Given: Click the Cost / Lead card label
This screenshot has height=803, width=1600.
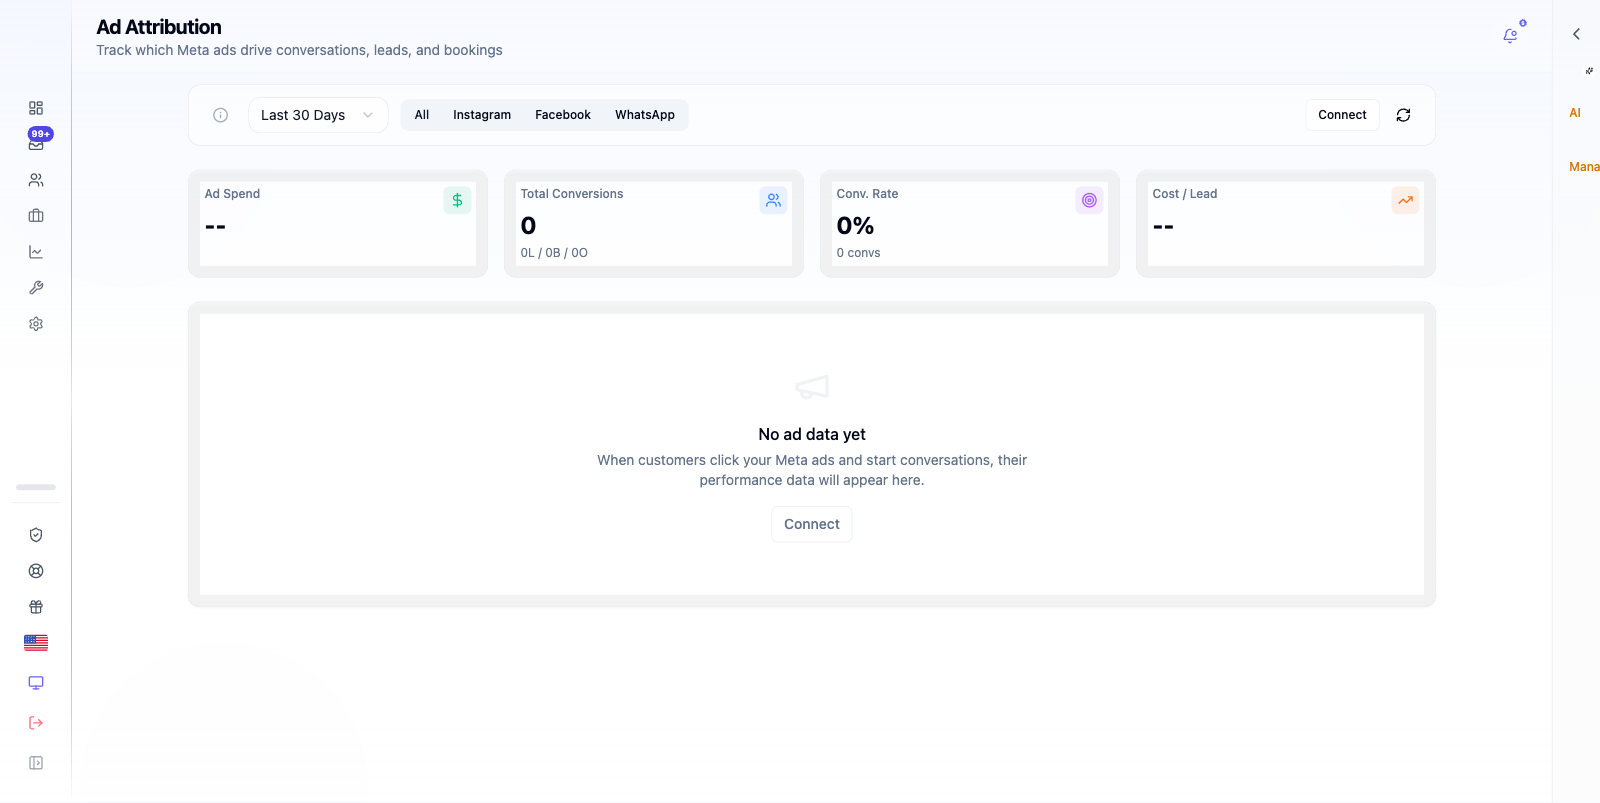Looking at the screenshot, I should [1185, 194].
